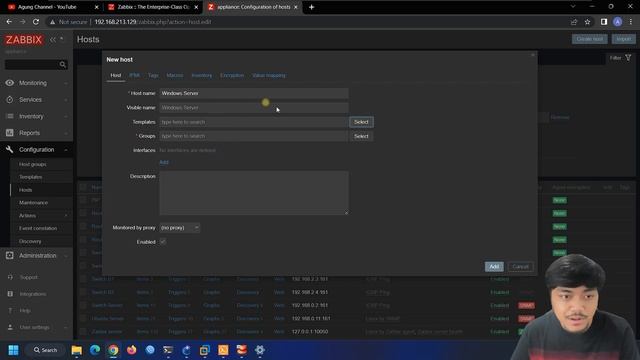Open the Inventory tab in New host dialog
Image resolution: width=640 pixels, height=360 pixels.
tap(202, 76)
